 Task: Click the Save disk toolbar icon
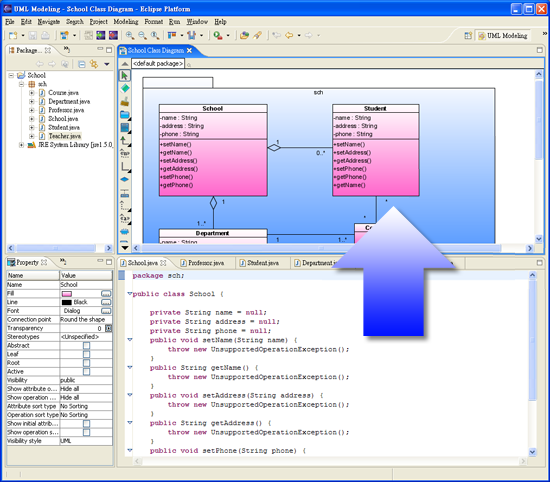[33, 35]
